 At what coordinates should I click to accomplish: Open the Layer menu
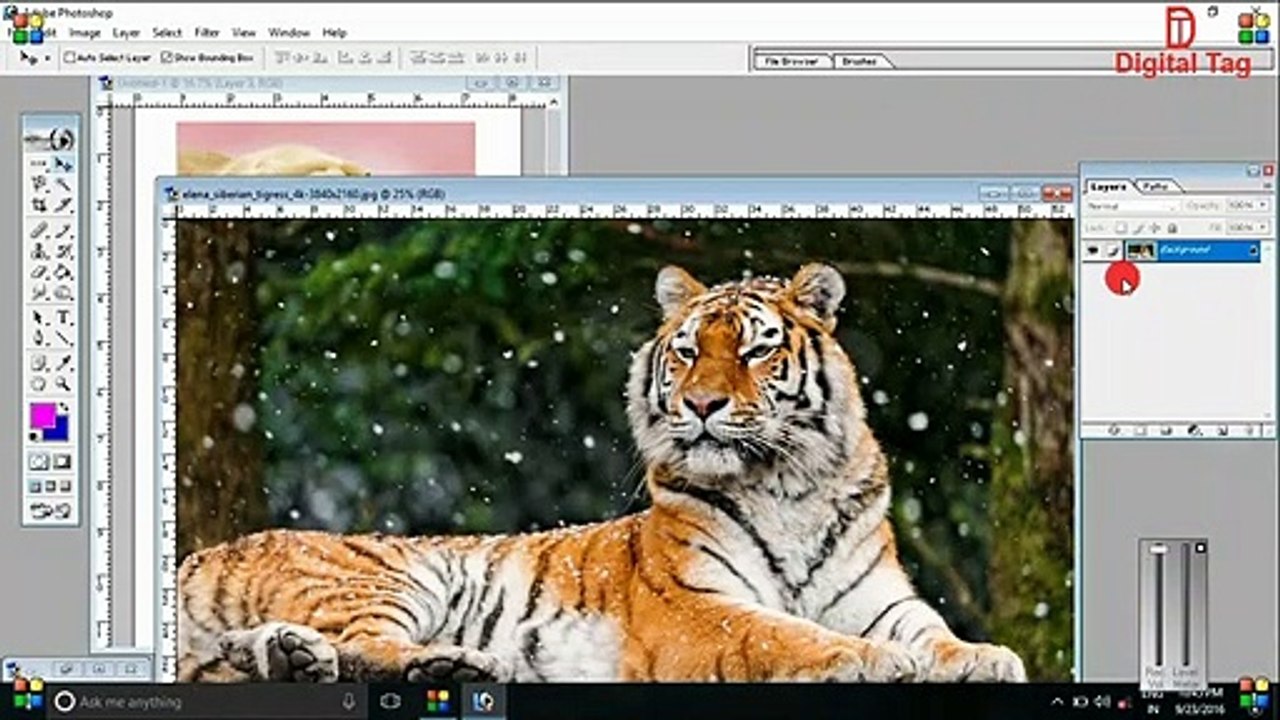pos(126,33)
